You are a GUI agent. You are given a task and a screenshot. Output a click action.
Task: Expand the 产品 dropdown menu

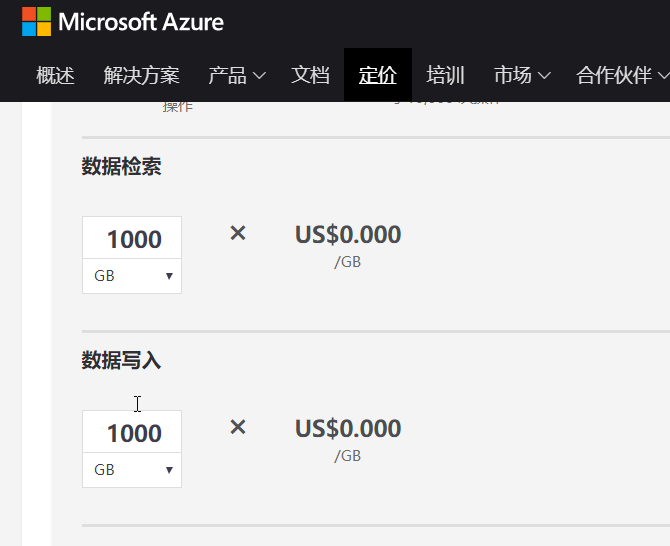point(236,75)
